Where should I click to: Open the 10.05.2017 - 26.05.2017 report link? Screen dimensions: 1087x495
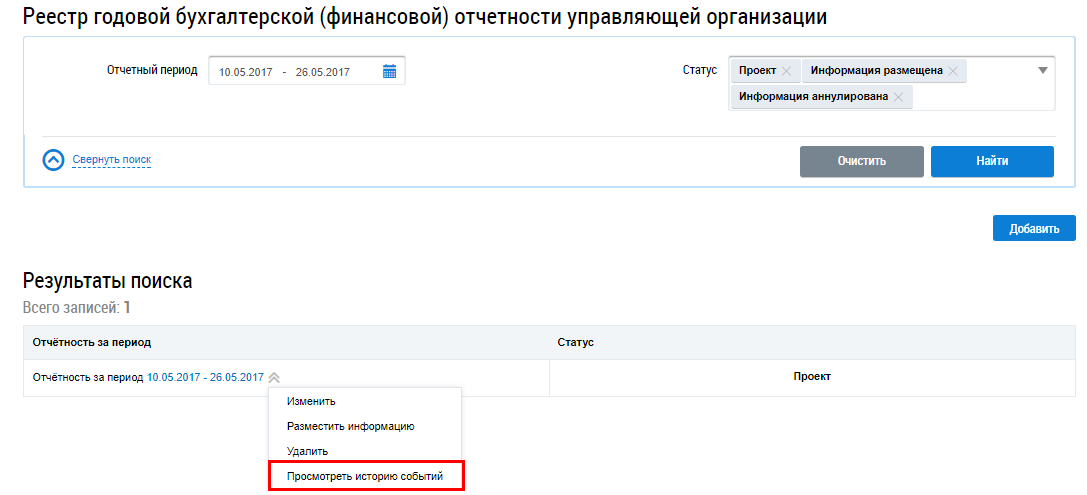coord(205,377)
